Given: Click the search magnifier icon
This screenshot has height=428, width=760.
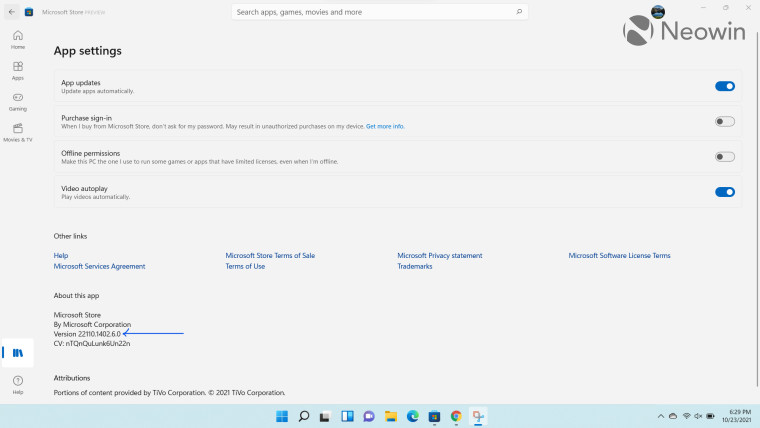Looking at the screenshot, I should click(519, 12).
